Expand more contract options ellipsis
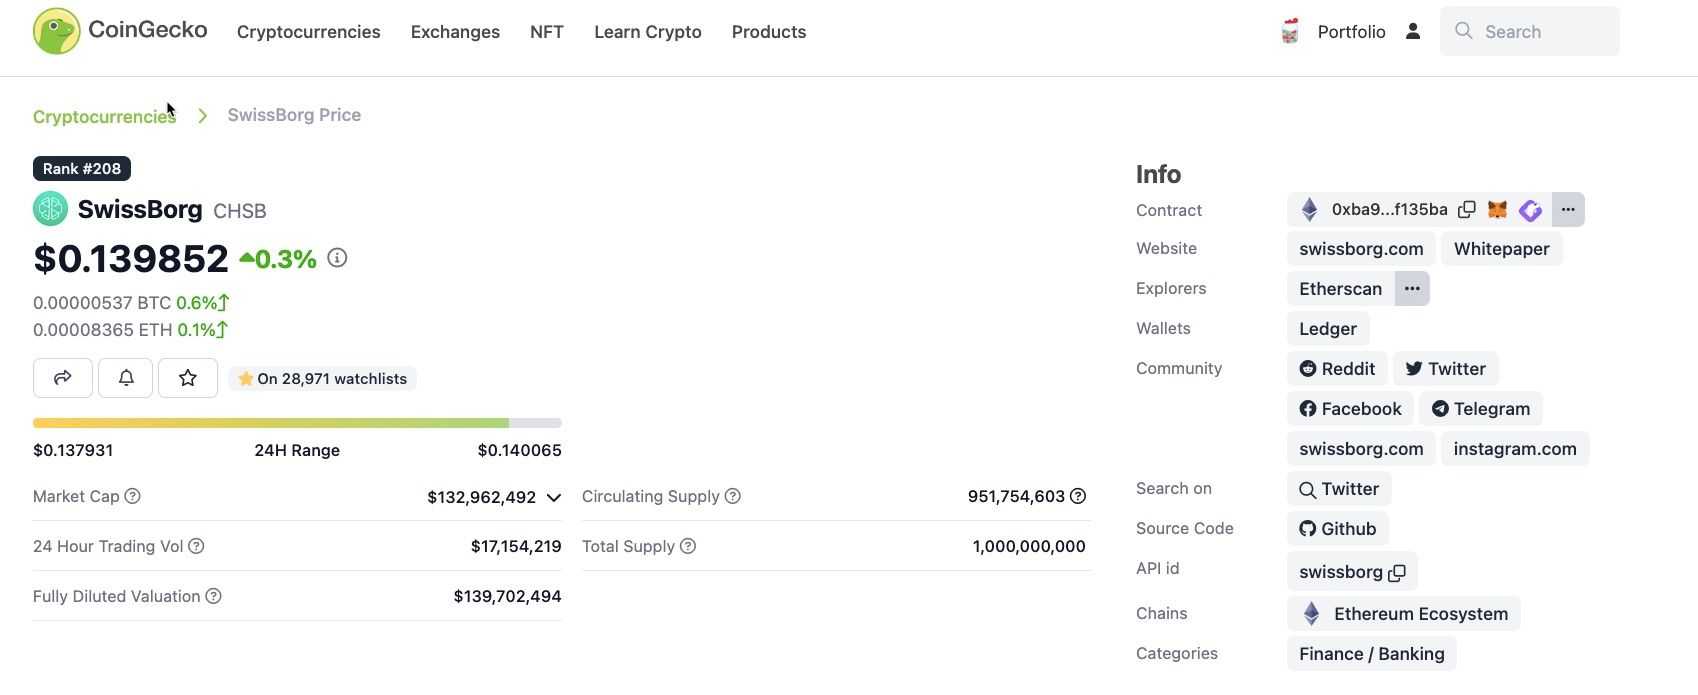Image resolution: width=1698 pixels, height=695 pixels. point(1568,209)
